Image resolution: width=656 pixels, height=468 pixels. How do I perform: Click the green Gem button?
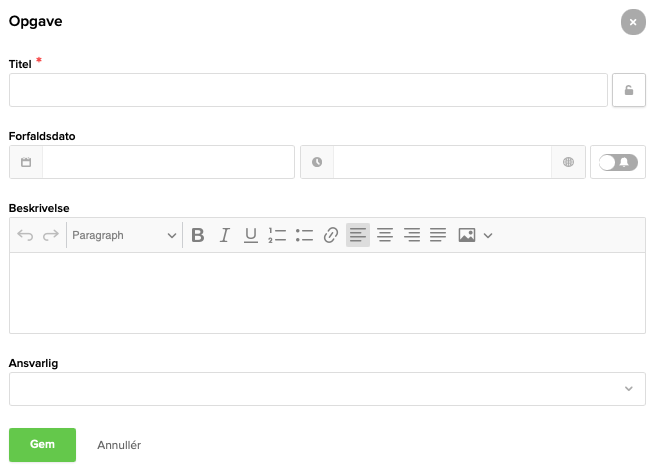[x=42, y=445]
